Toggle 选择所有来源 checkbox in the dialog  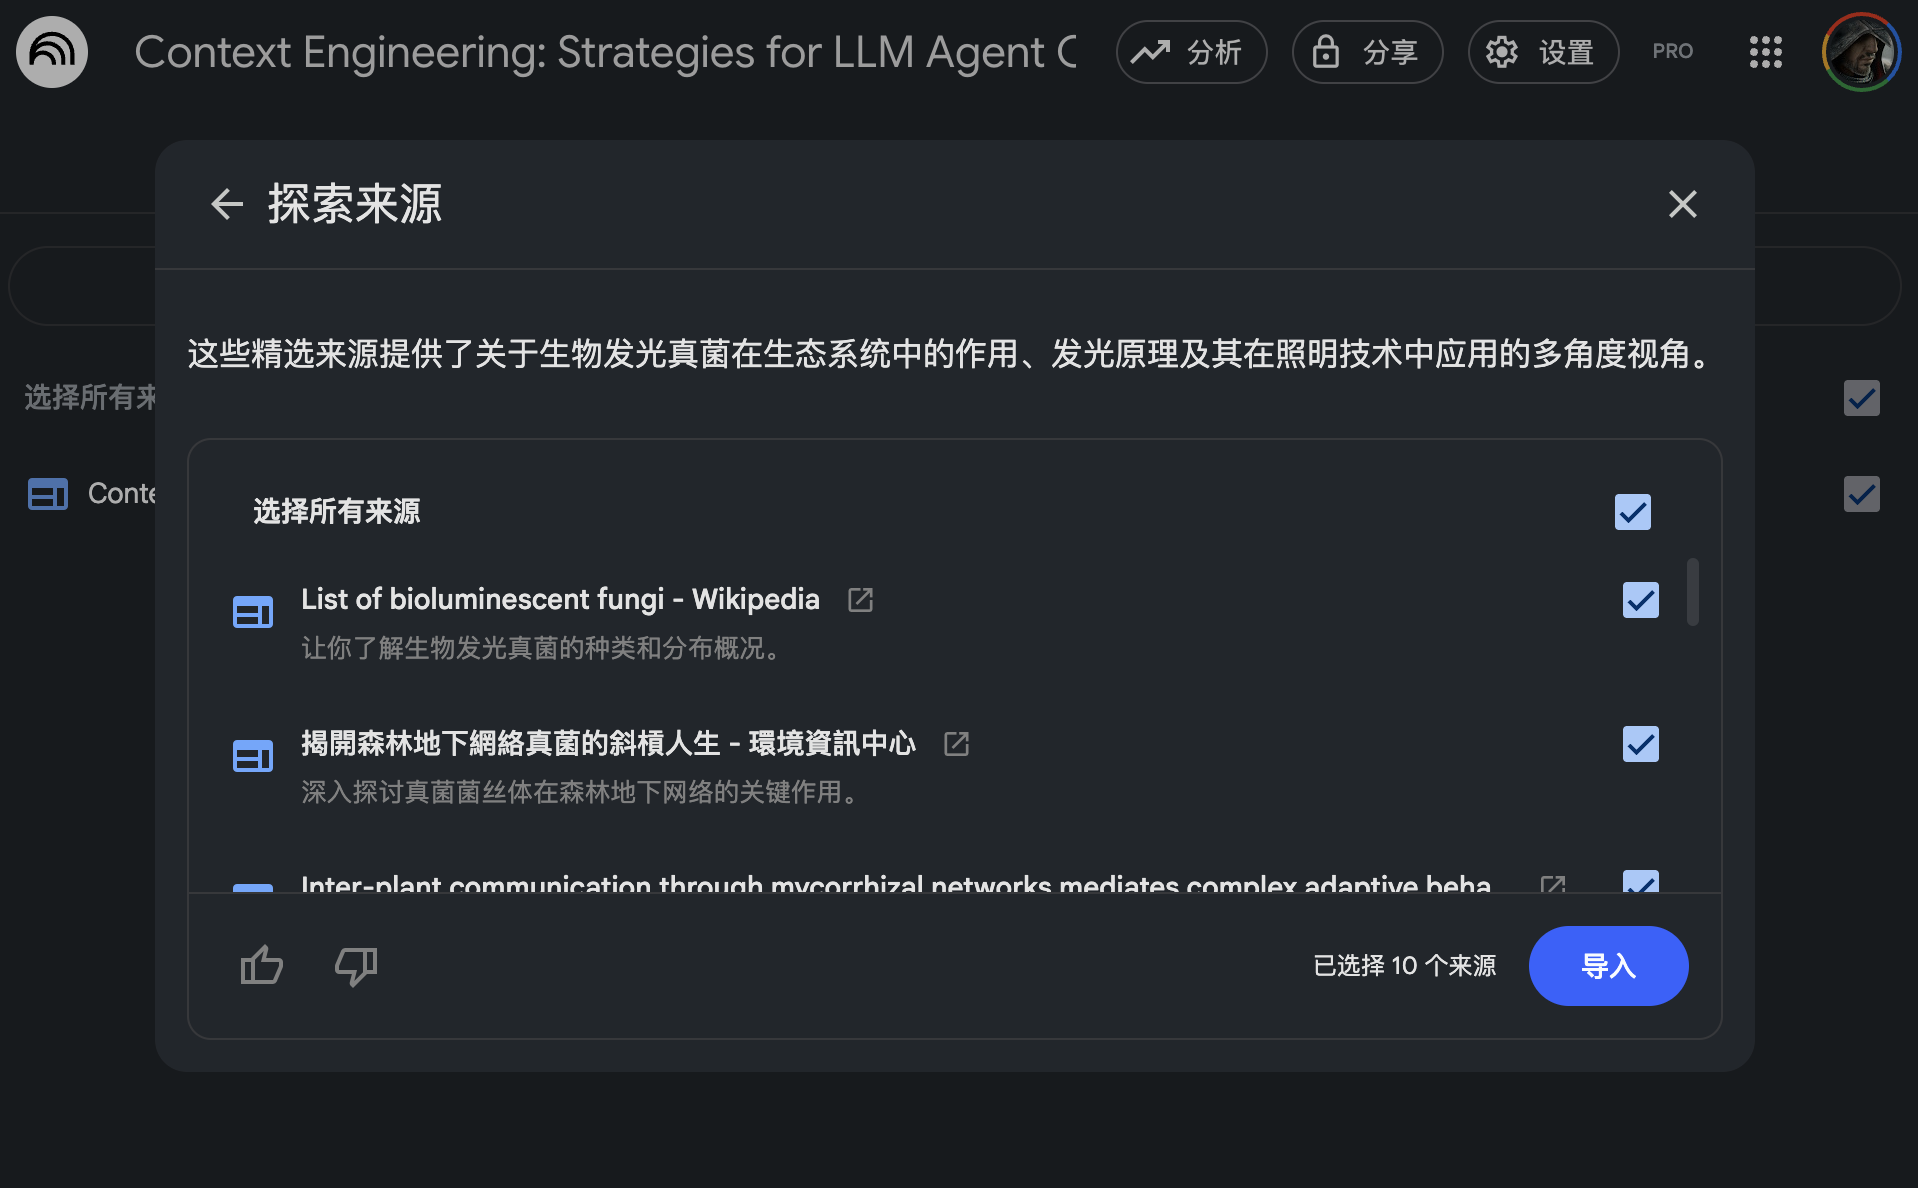[1633, 512]
